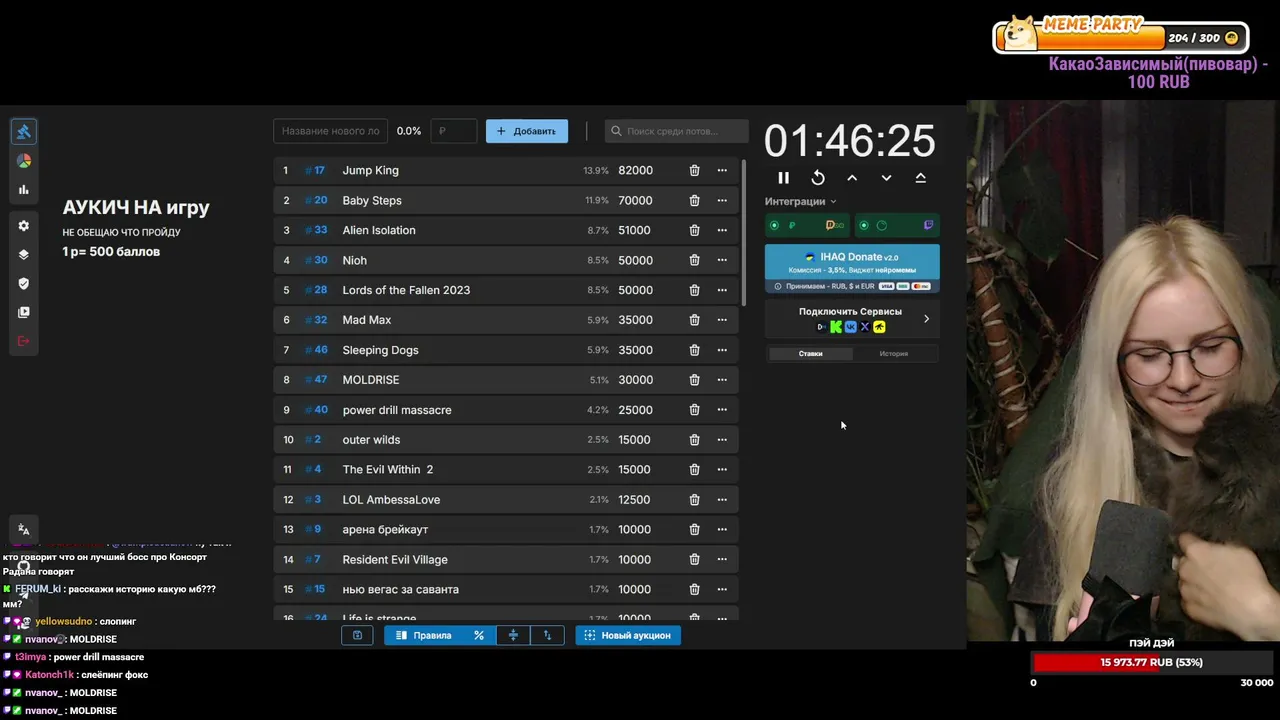Open more options for Alien Isolation
Viewport: 1280px width, 720px height.
pos(722,230)
